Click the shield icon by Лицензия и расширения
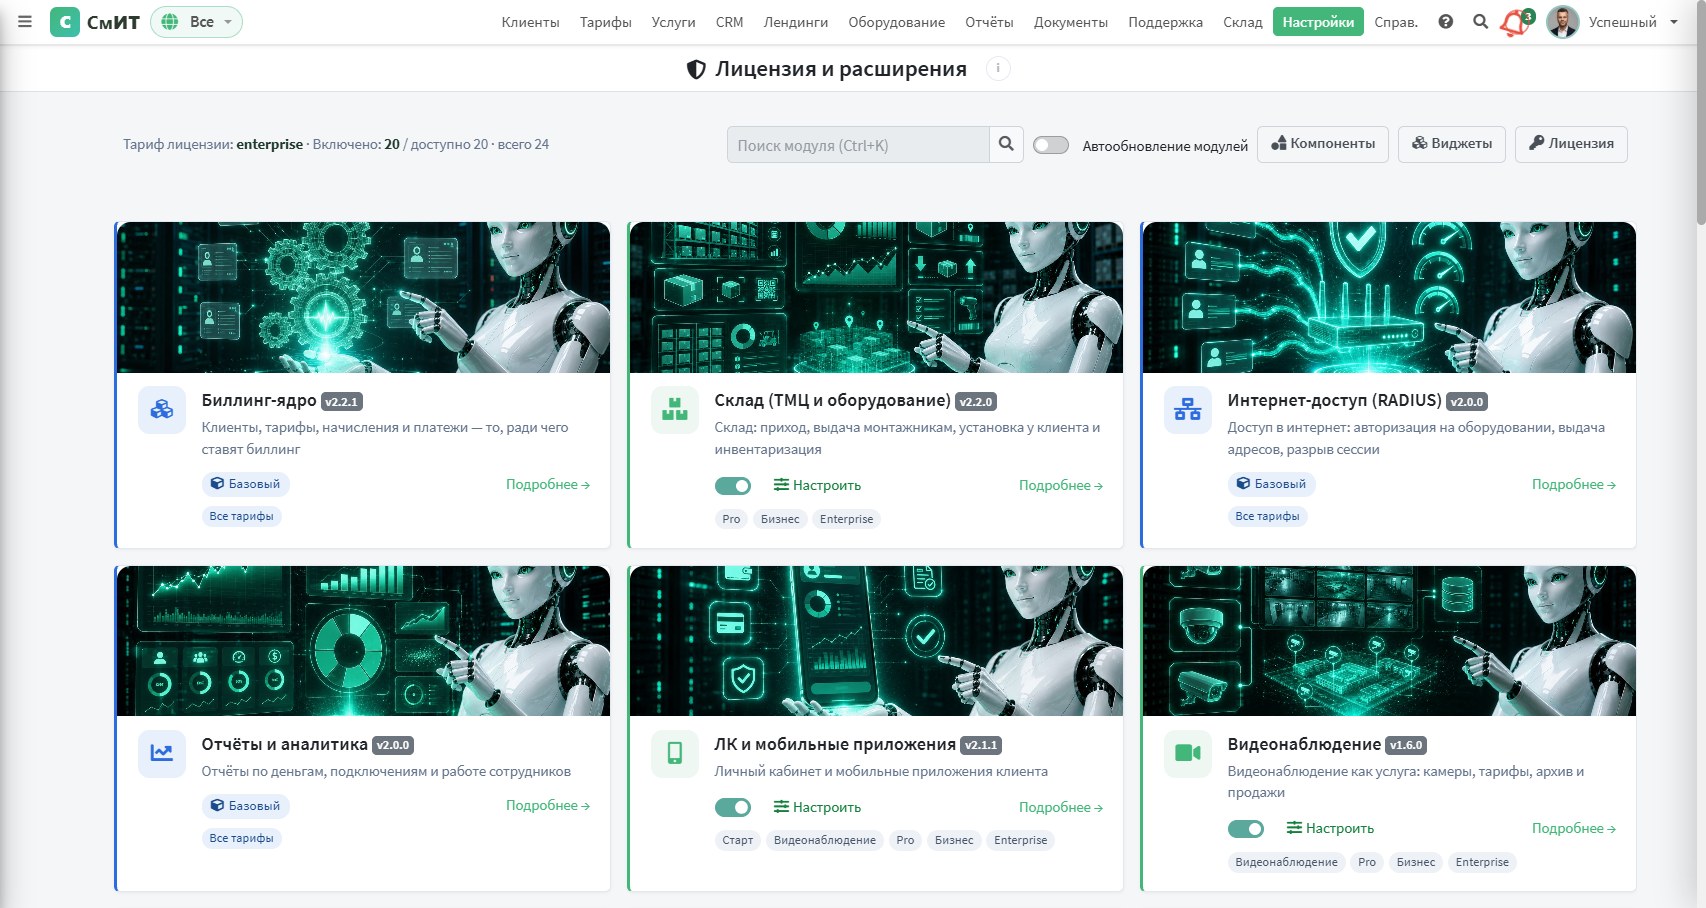 pyautogui.click(x=697, y=69)
